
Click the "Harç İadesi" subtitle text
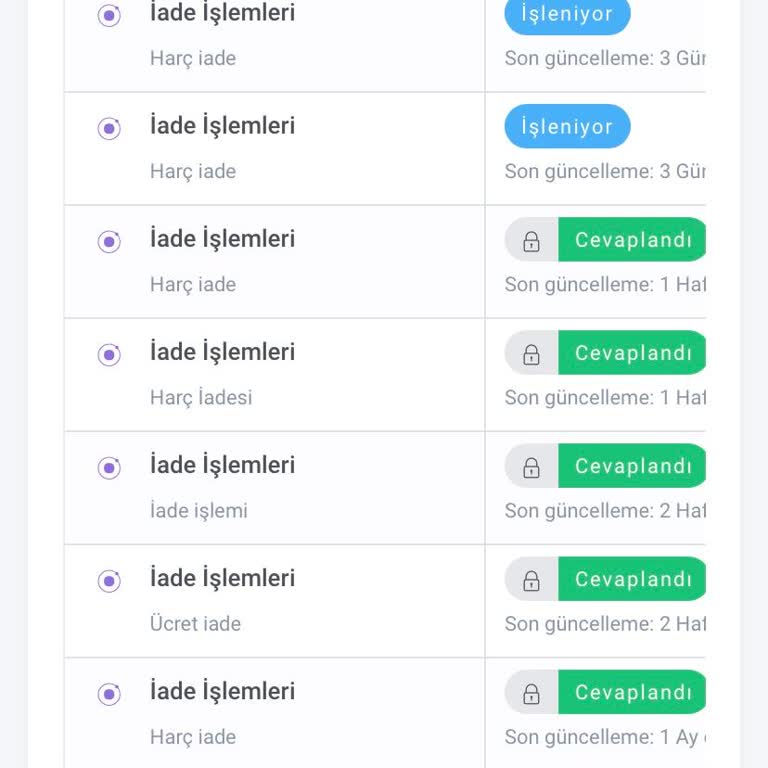[201, 398]
